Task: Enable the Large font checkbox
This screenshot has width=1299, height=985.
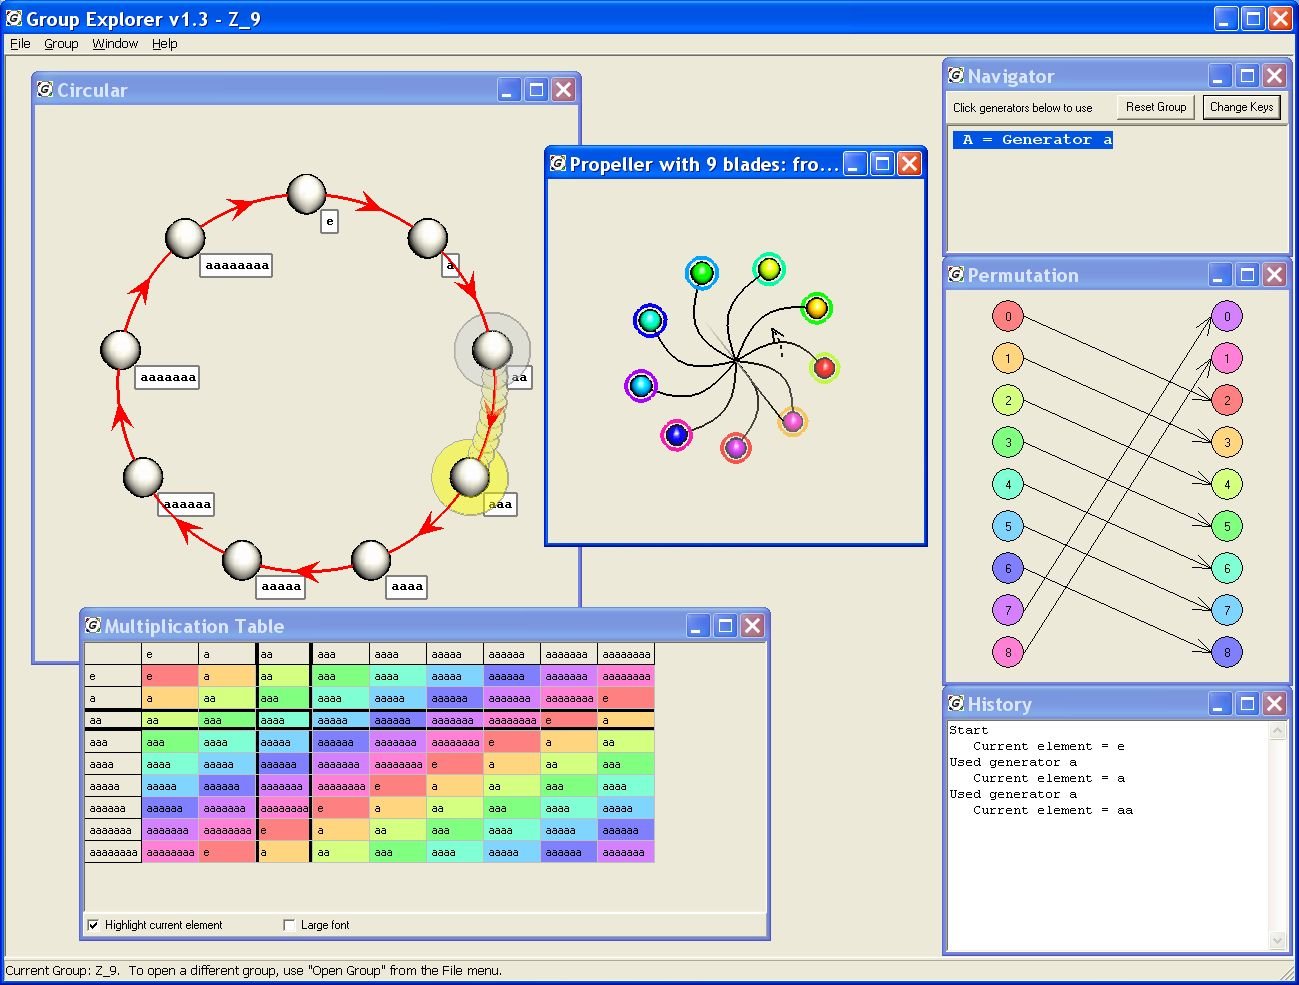Action: click(289, 925)
